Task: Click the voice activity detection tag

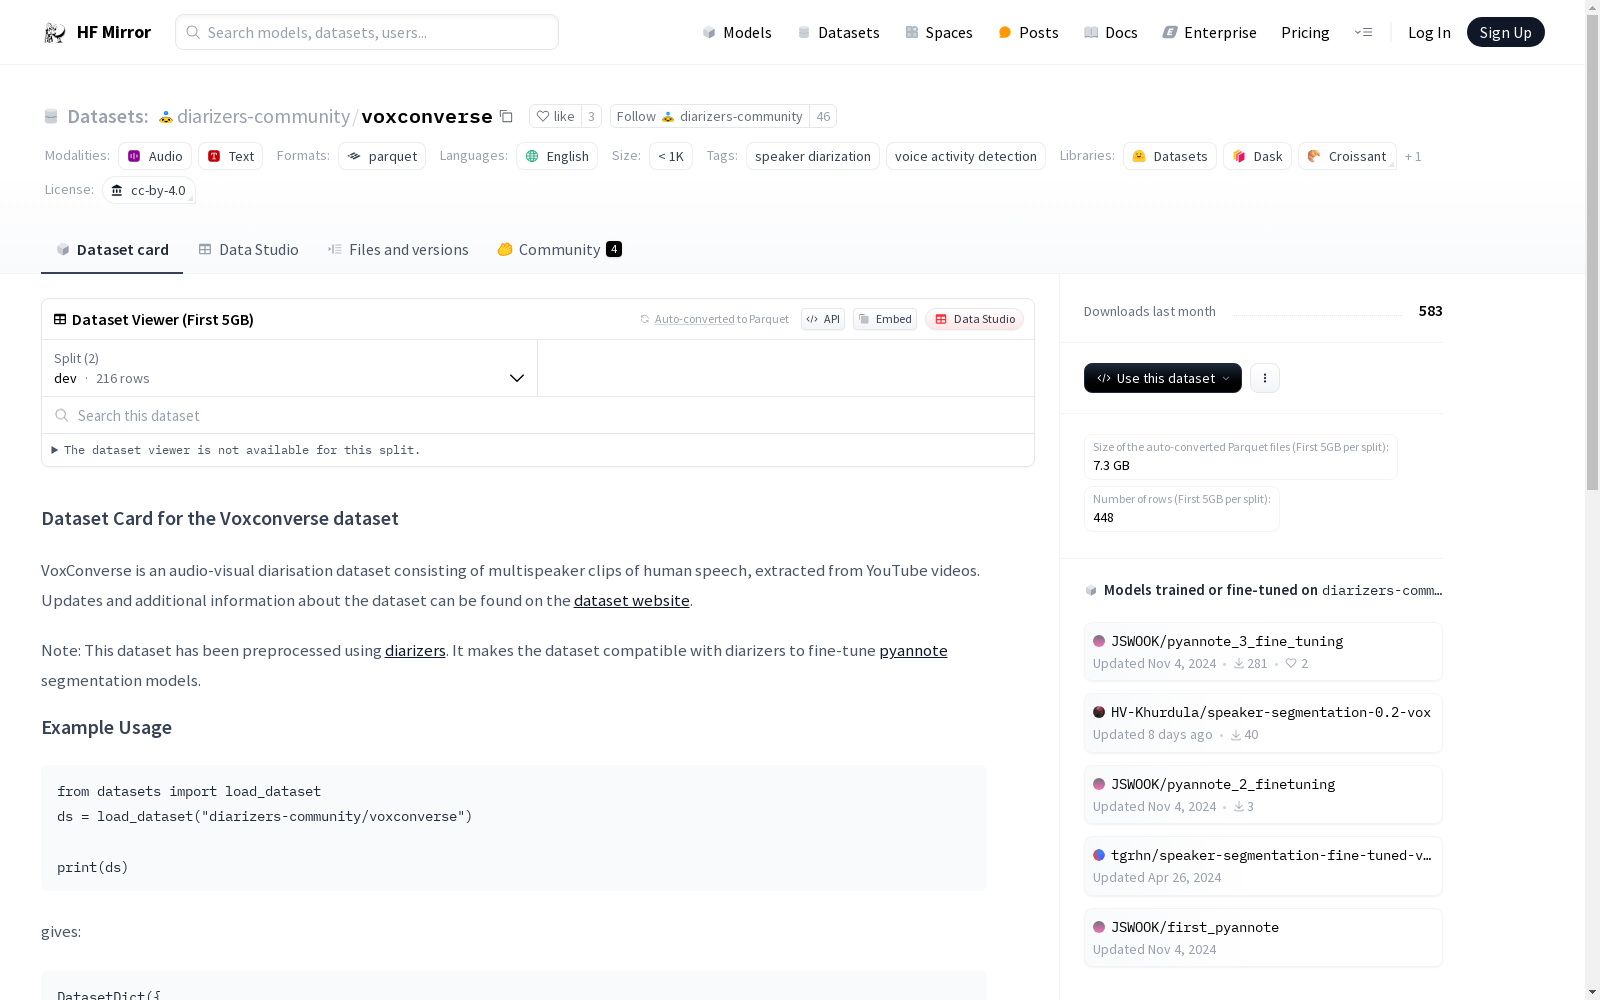Action: point(966,156)
